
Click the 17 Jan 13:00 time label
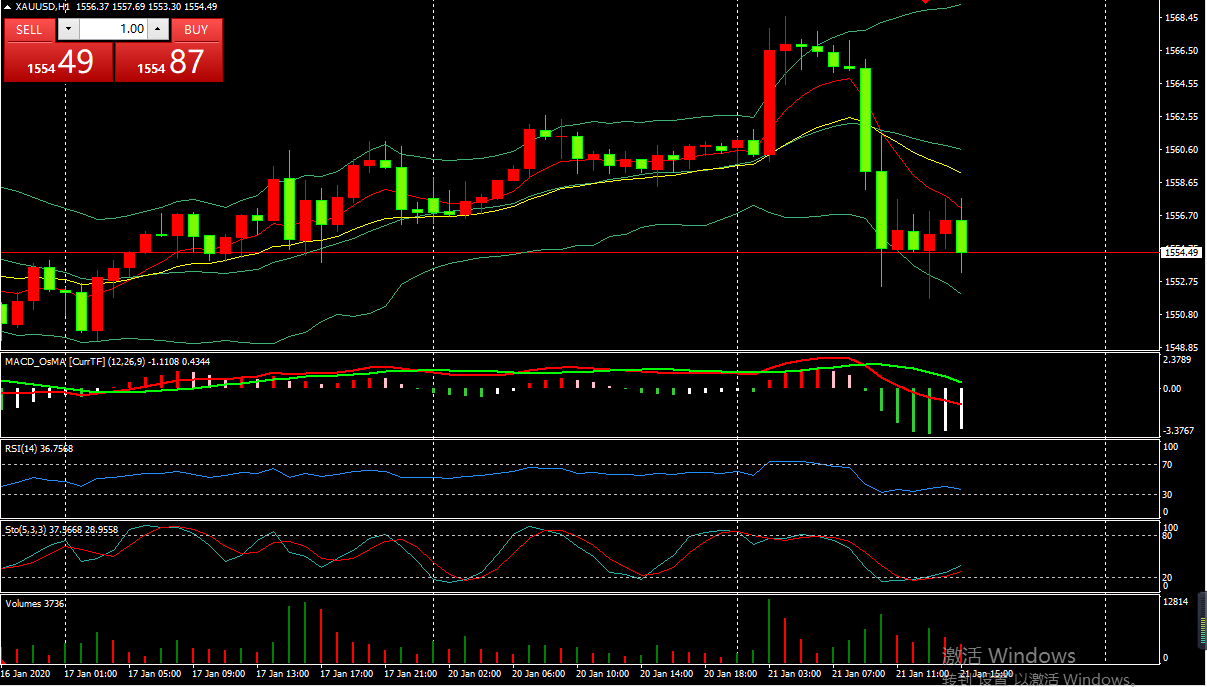click(x=283, y=674)
